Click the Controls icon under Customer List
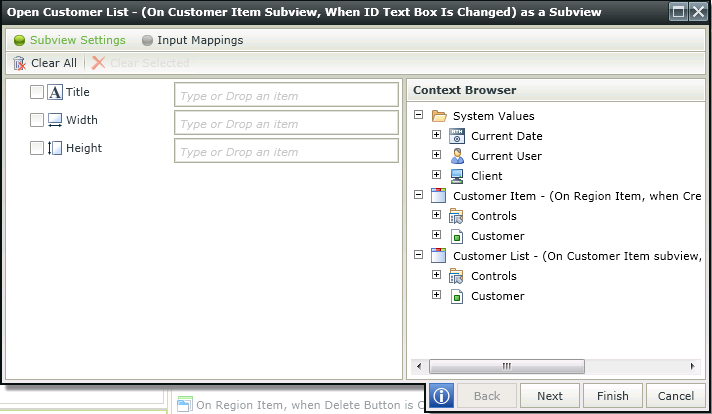The width and height of the screenshot is (712, 414). [456, 276]
